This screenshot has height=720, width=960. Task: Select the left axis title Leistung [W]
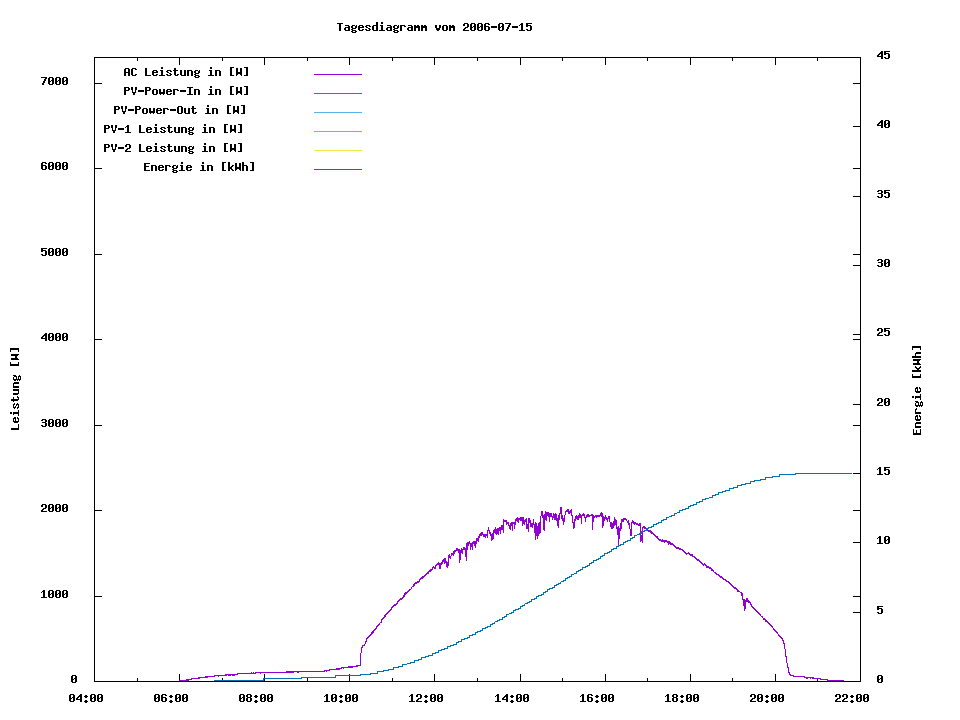[15, 389]
